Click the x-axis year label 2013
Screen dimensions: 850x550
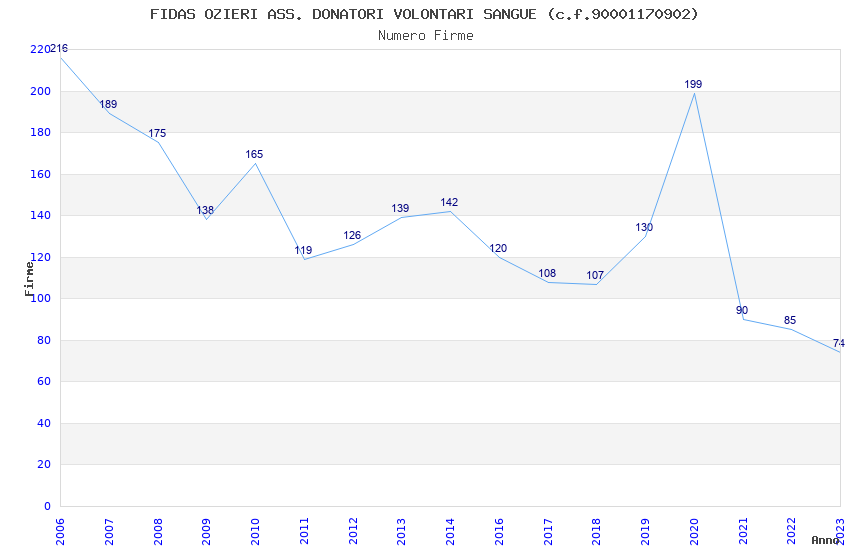coord(401,532)
